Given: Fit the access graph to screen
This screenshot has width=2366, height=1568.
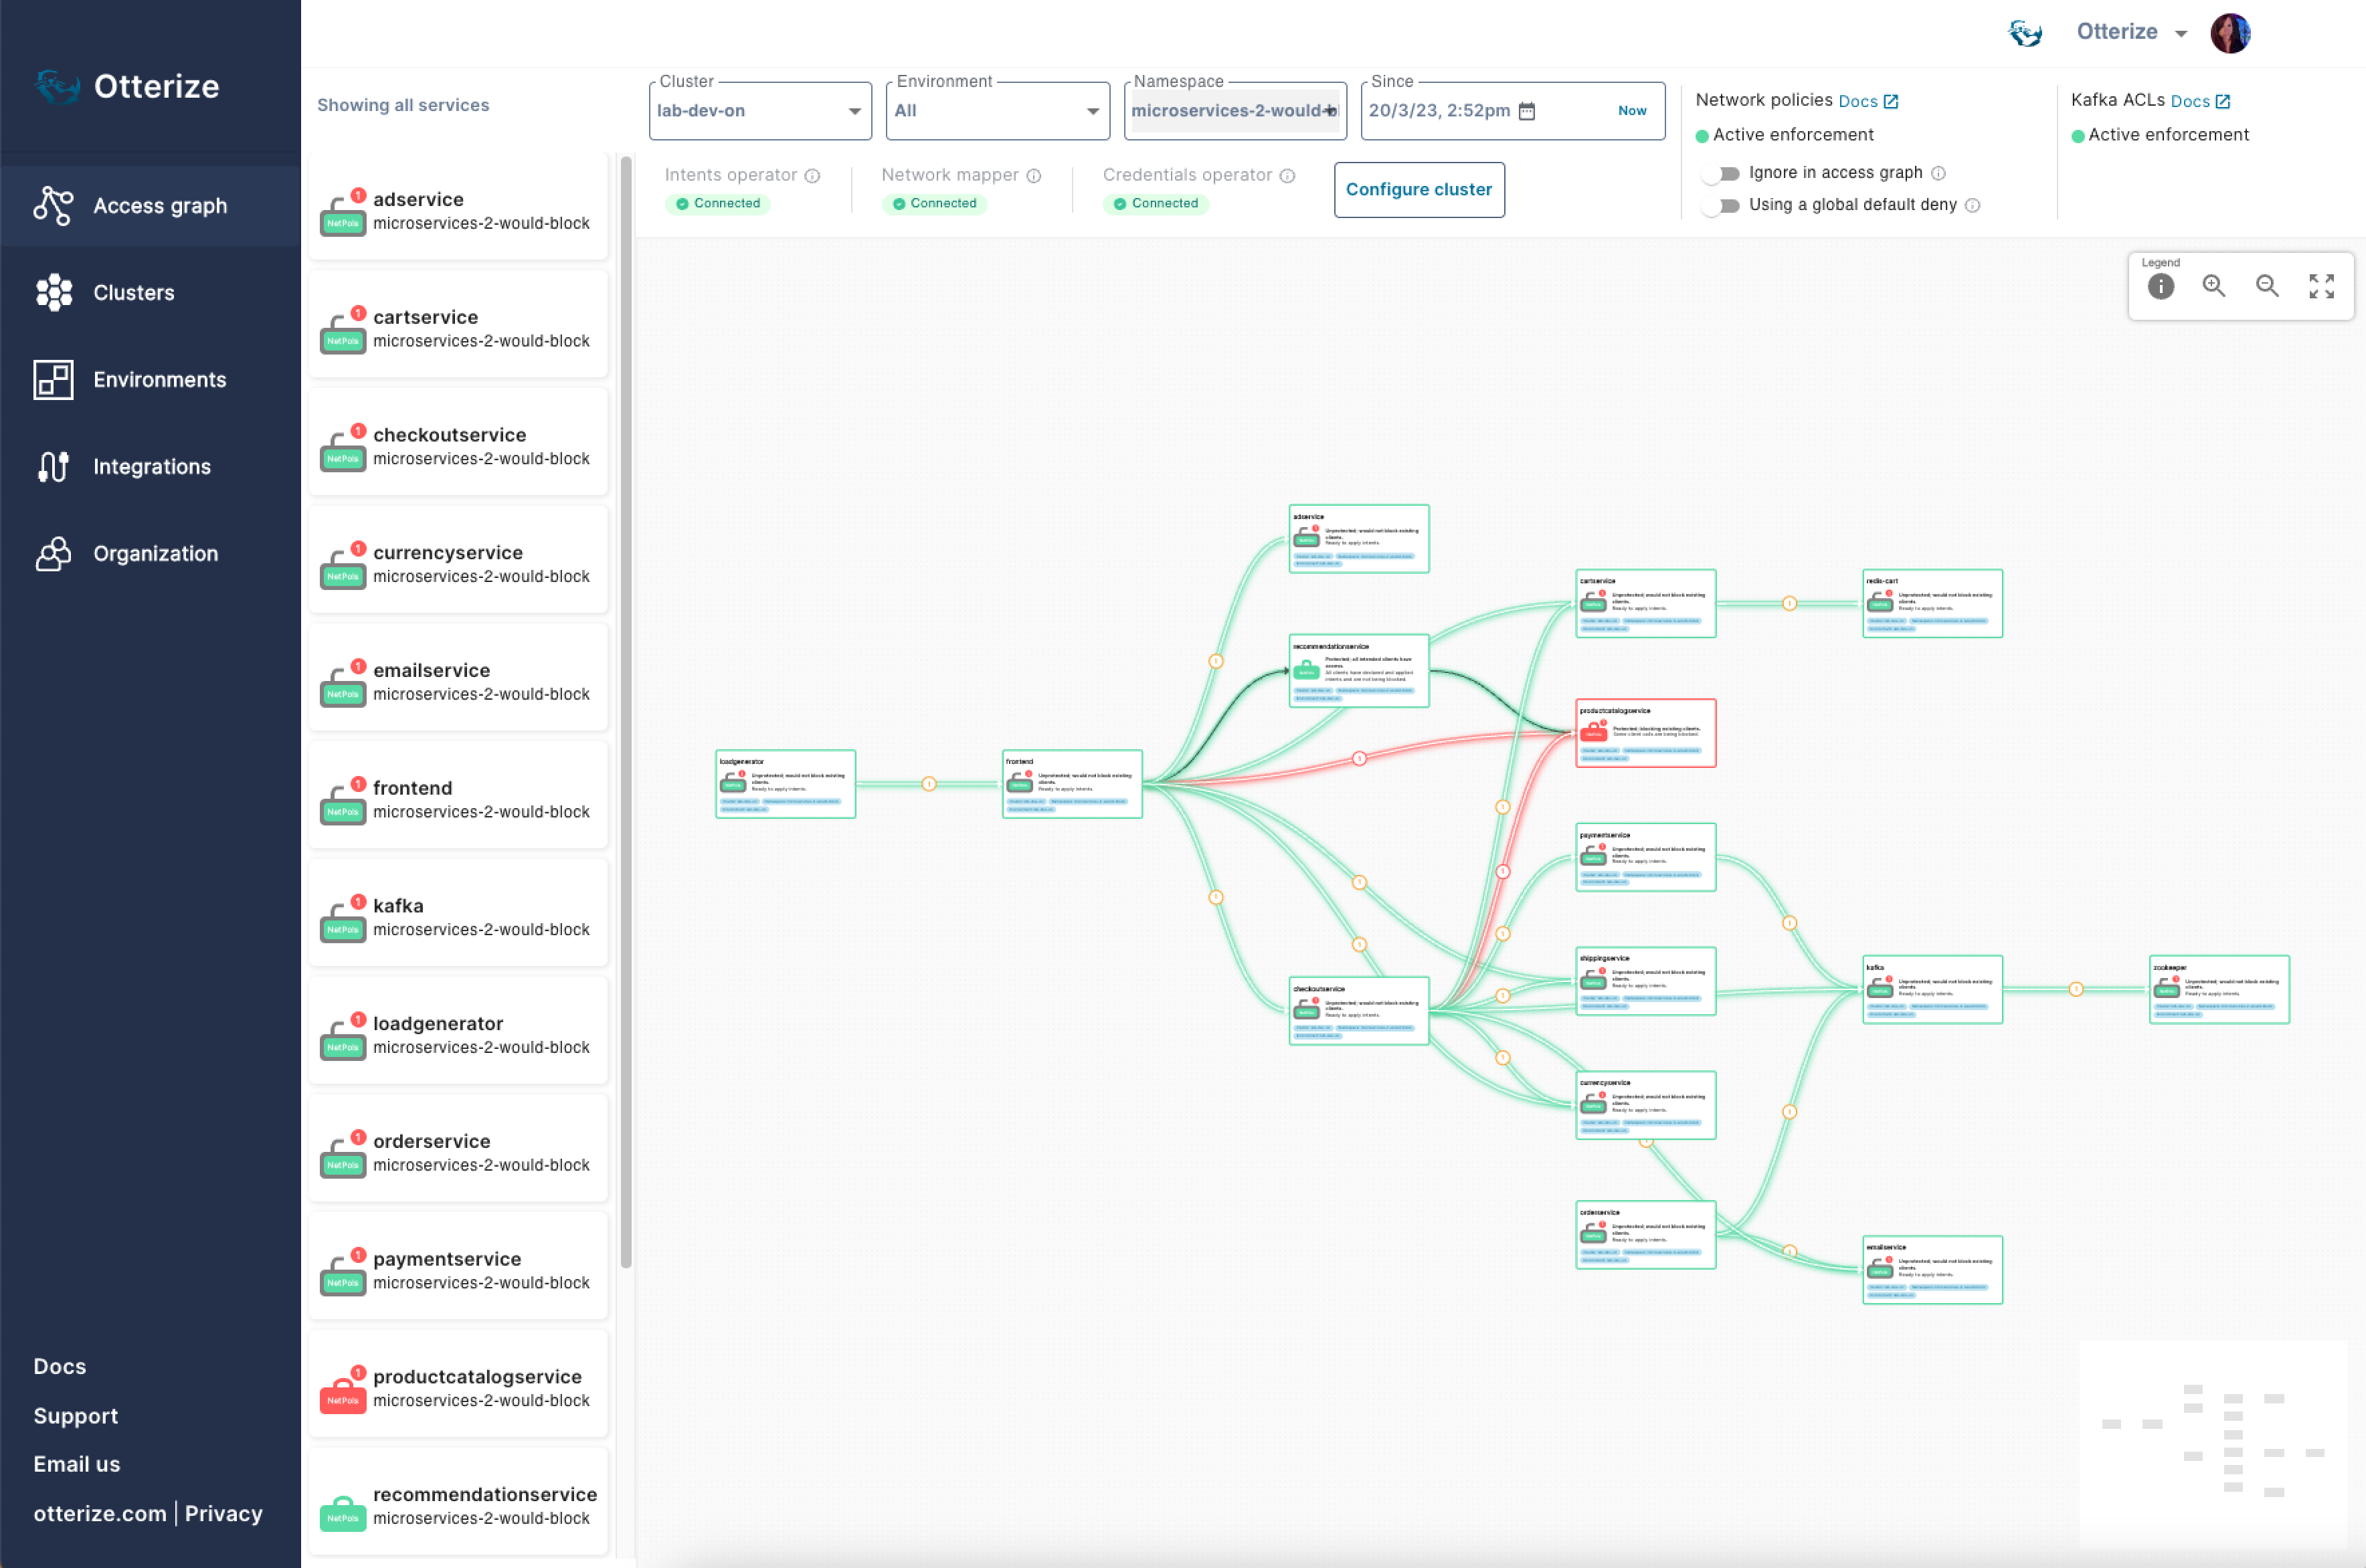Looking at the screenshot, I should click(x=2322, y=287).
